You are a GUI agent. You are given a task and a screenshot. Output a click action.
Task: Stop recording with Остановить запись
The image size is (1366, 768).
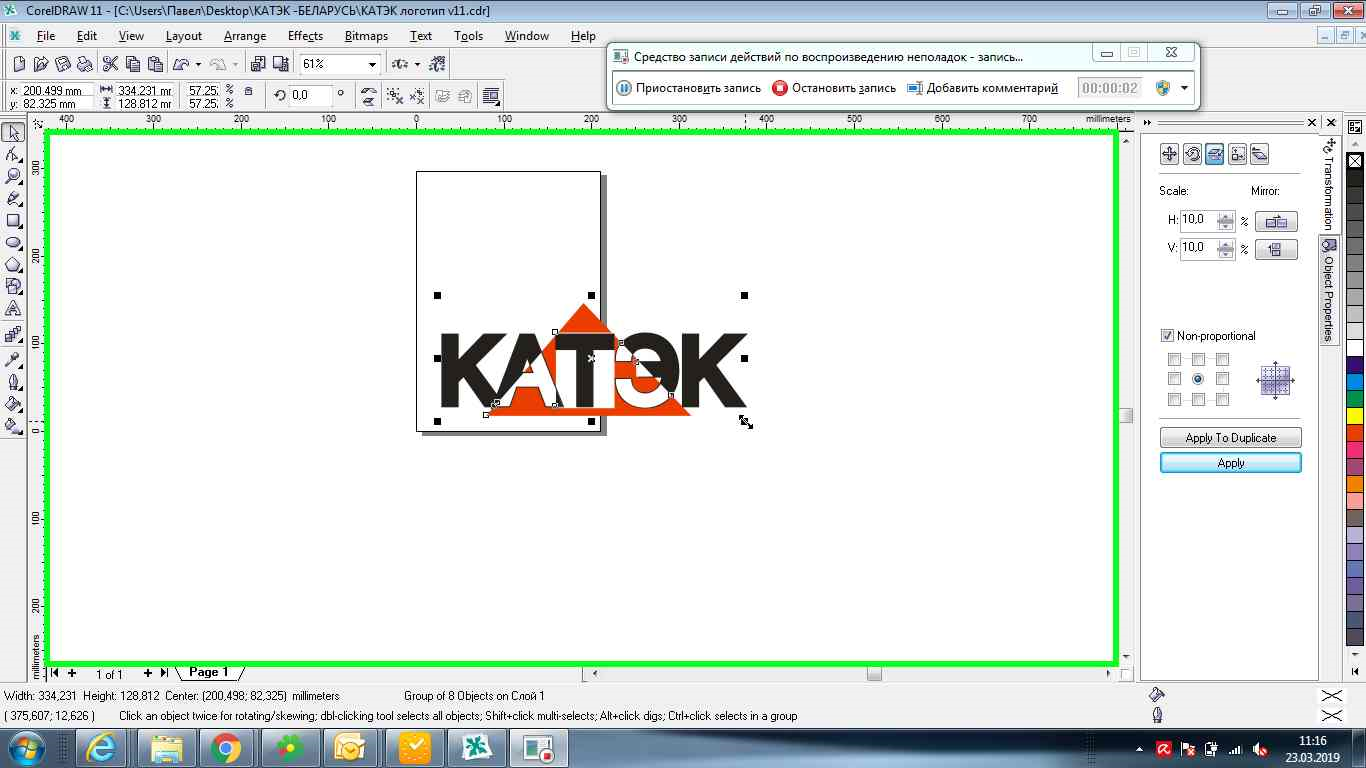tap(834, 88)
